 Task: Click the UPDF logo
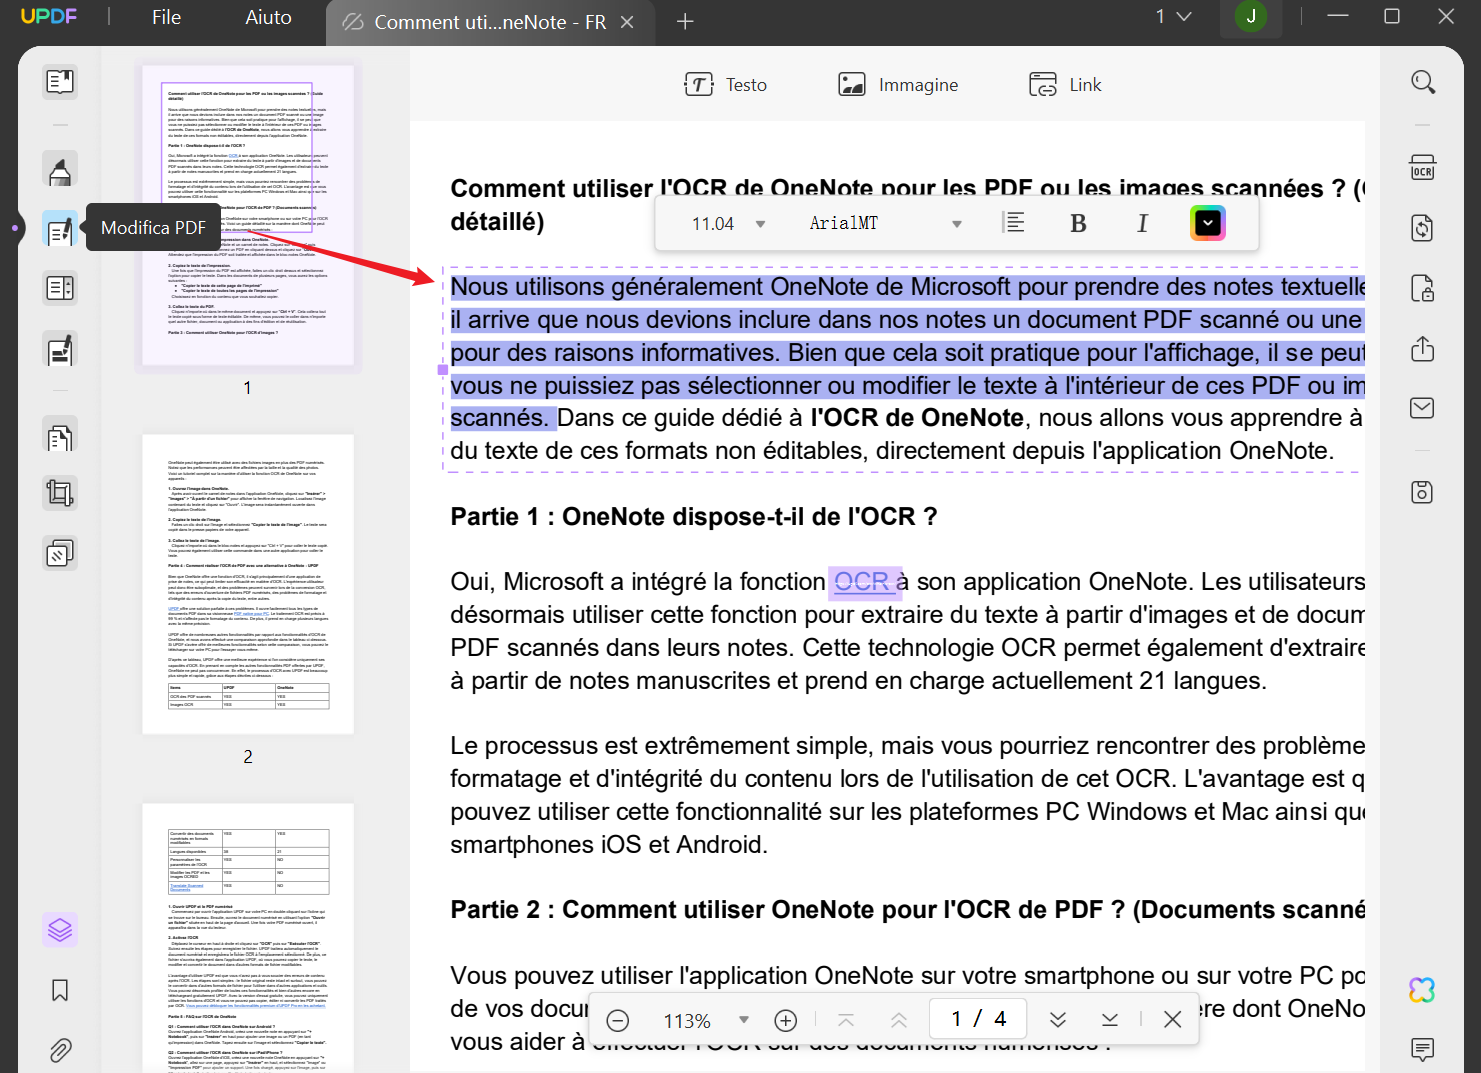pos(48,16)
